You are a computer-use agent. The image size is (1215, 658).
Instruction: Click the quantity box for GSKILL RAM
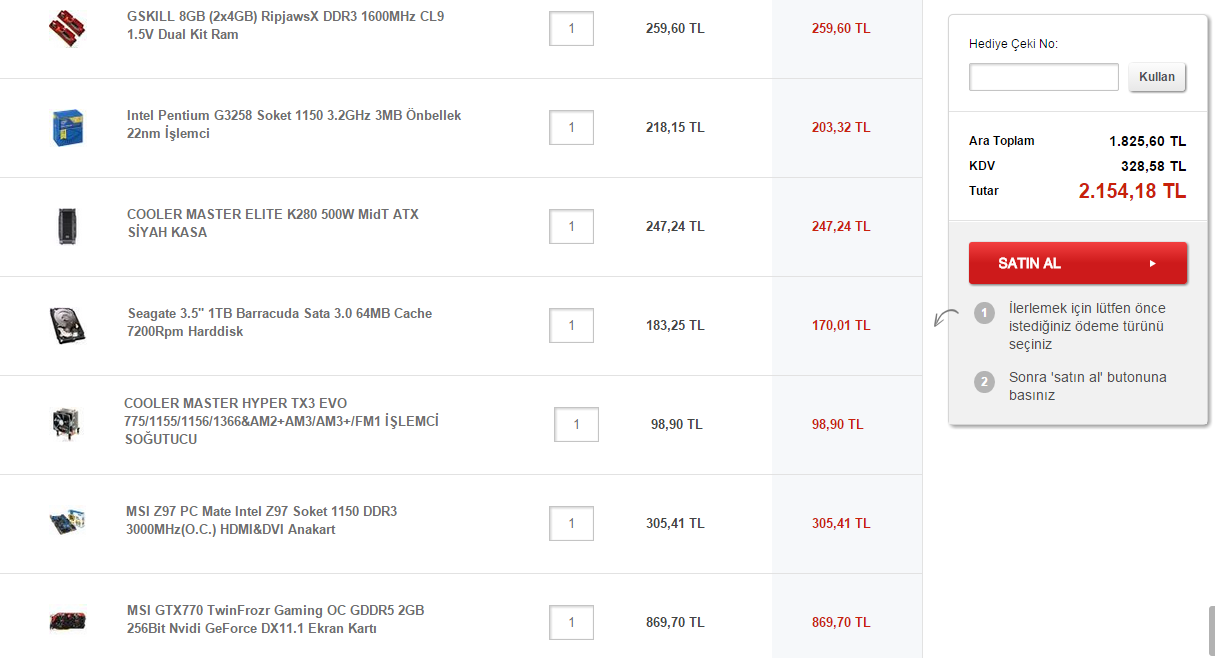571,28
